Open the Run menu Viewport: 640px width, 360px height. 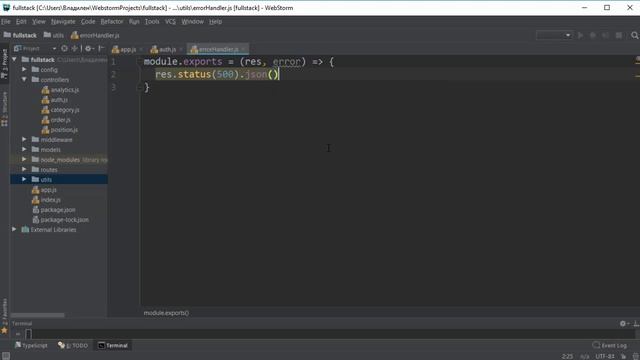(x=134, y=22)
